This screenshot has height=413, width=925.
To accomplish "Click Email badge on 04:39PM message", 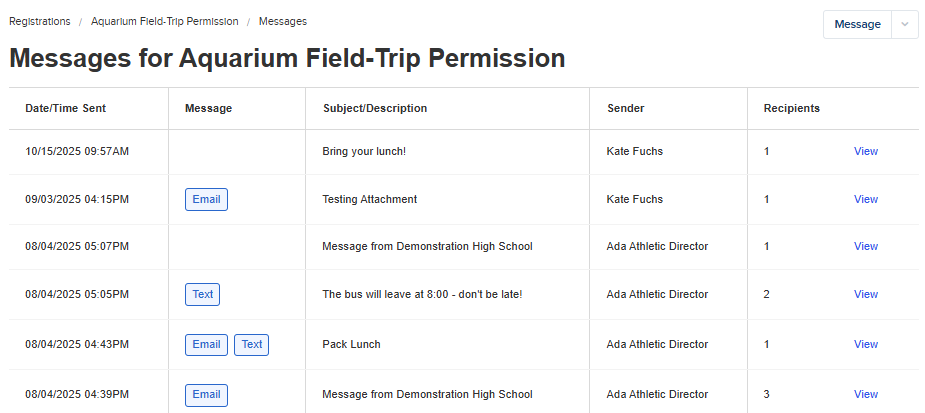I will [206, 395].
